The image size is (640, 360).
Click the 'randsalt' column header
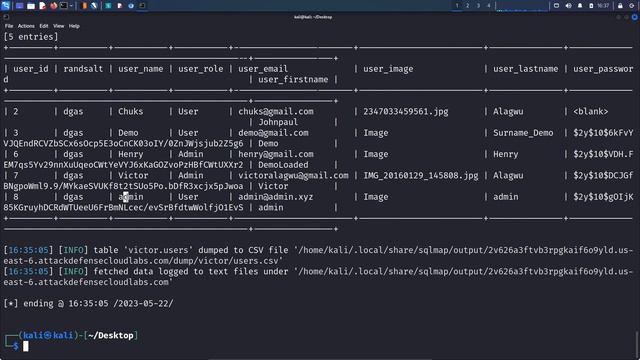[83, 69]
